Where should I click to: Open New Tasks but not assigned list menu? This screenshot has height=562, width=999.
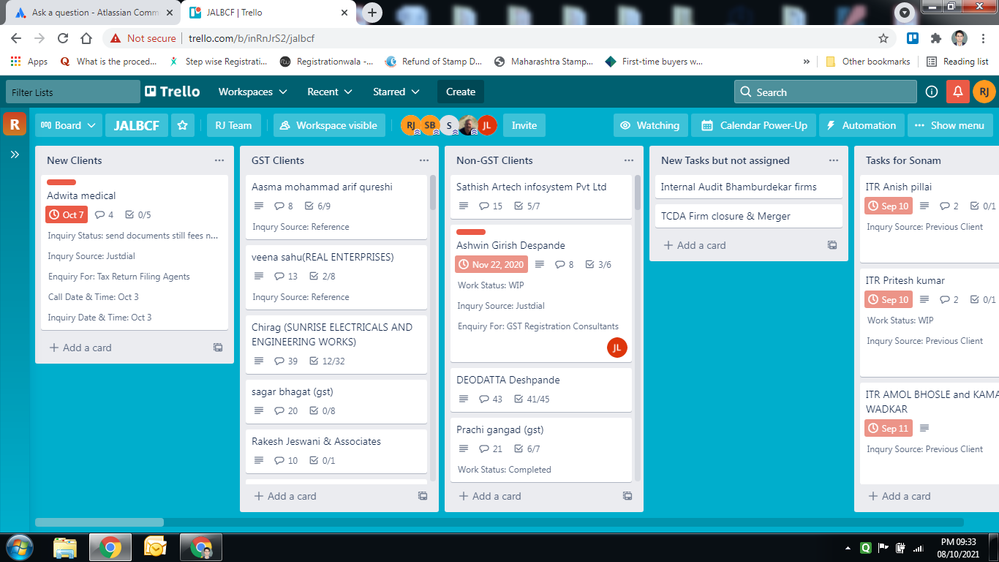(833, 161)
